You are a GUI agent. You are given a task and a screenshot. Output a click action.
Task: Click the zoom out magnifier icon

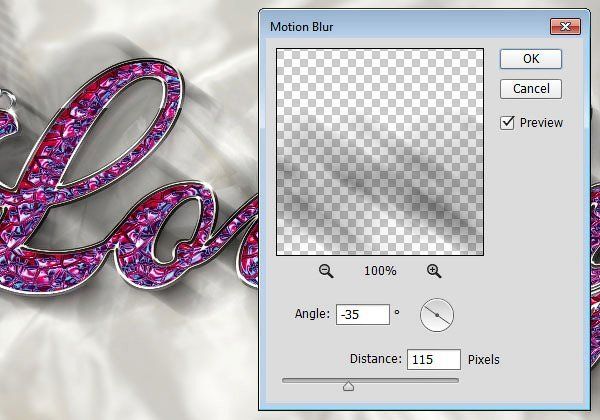(x=326, y=271)
